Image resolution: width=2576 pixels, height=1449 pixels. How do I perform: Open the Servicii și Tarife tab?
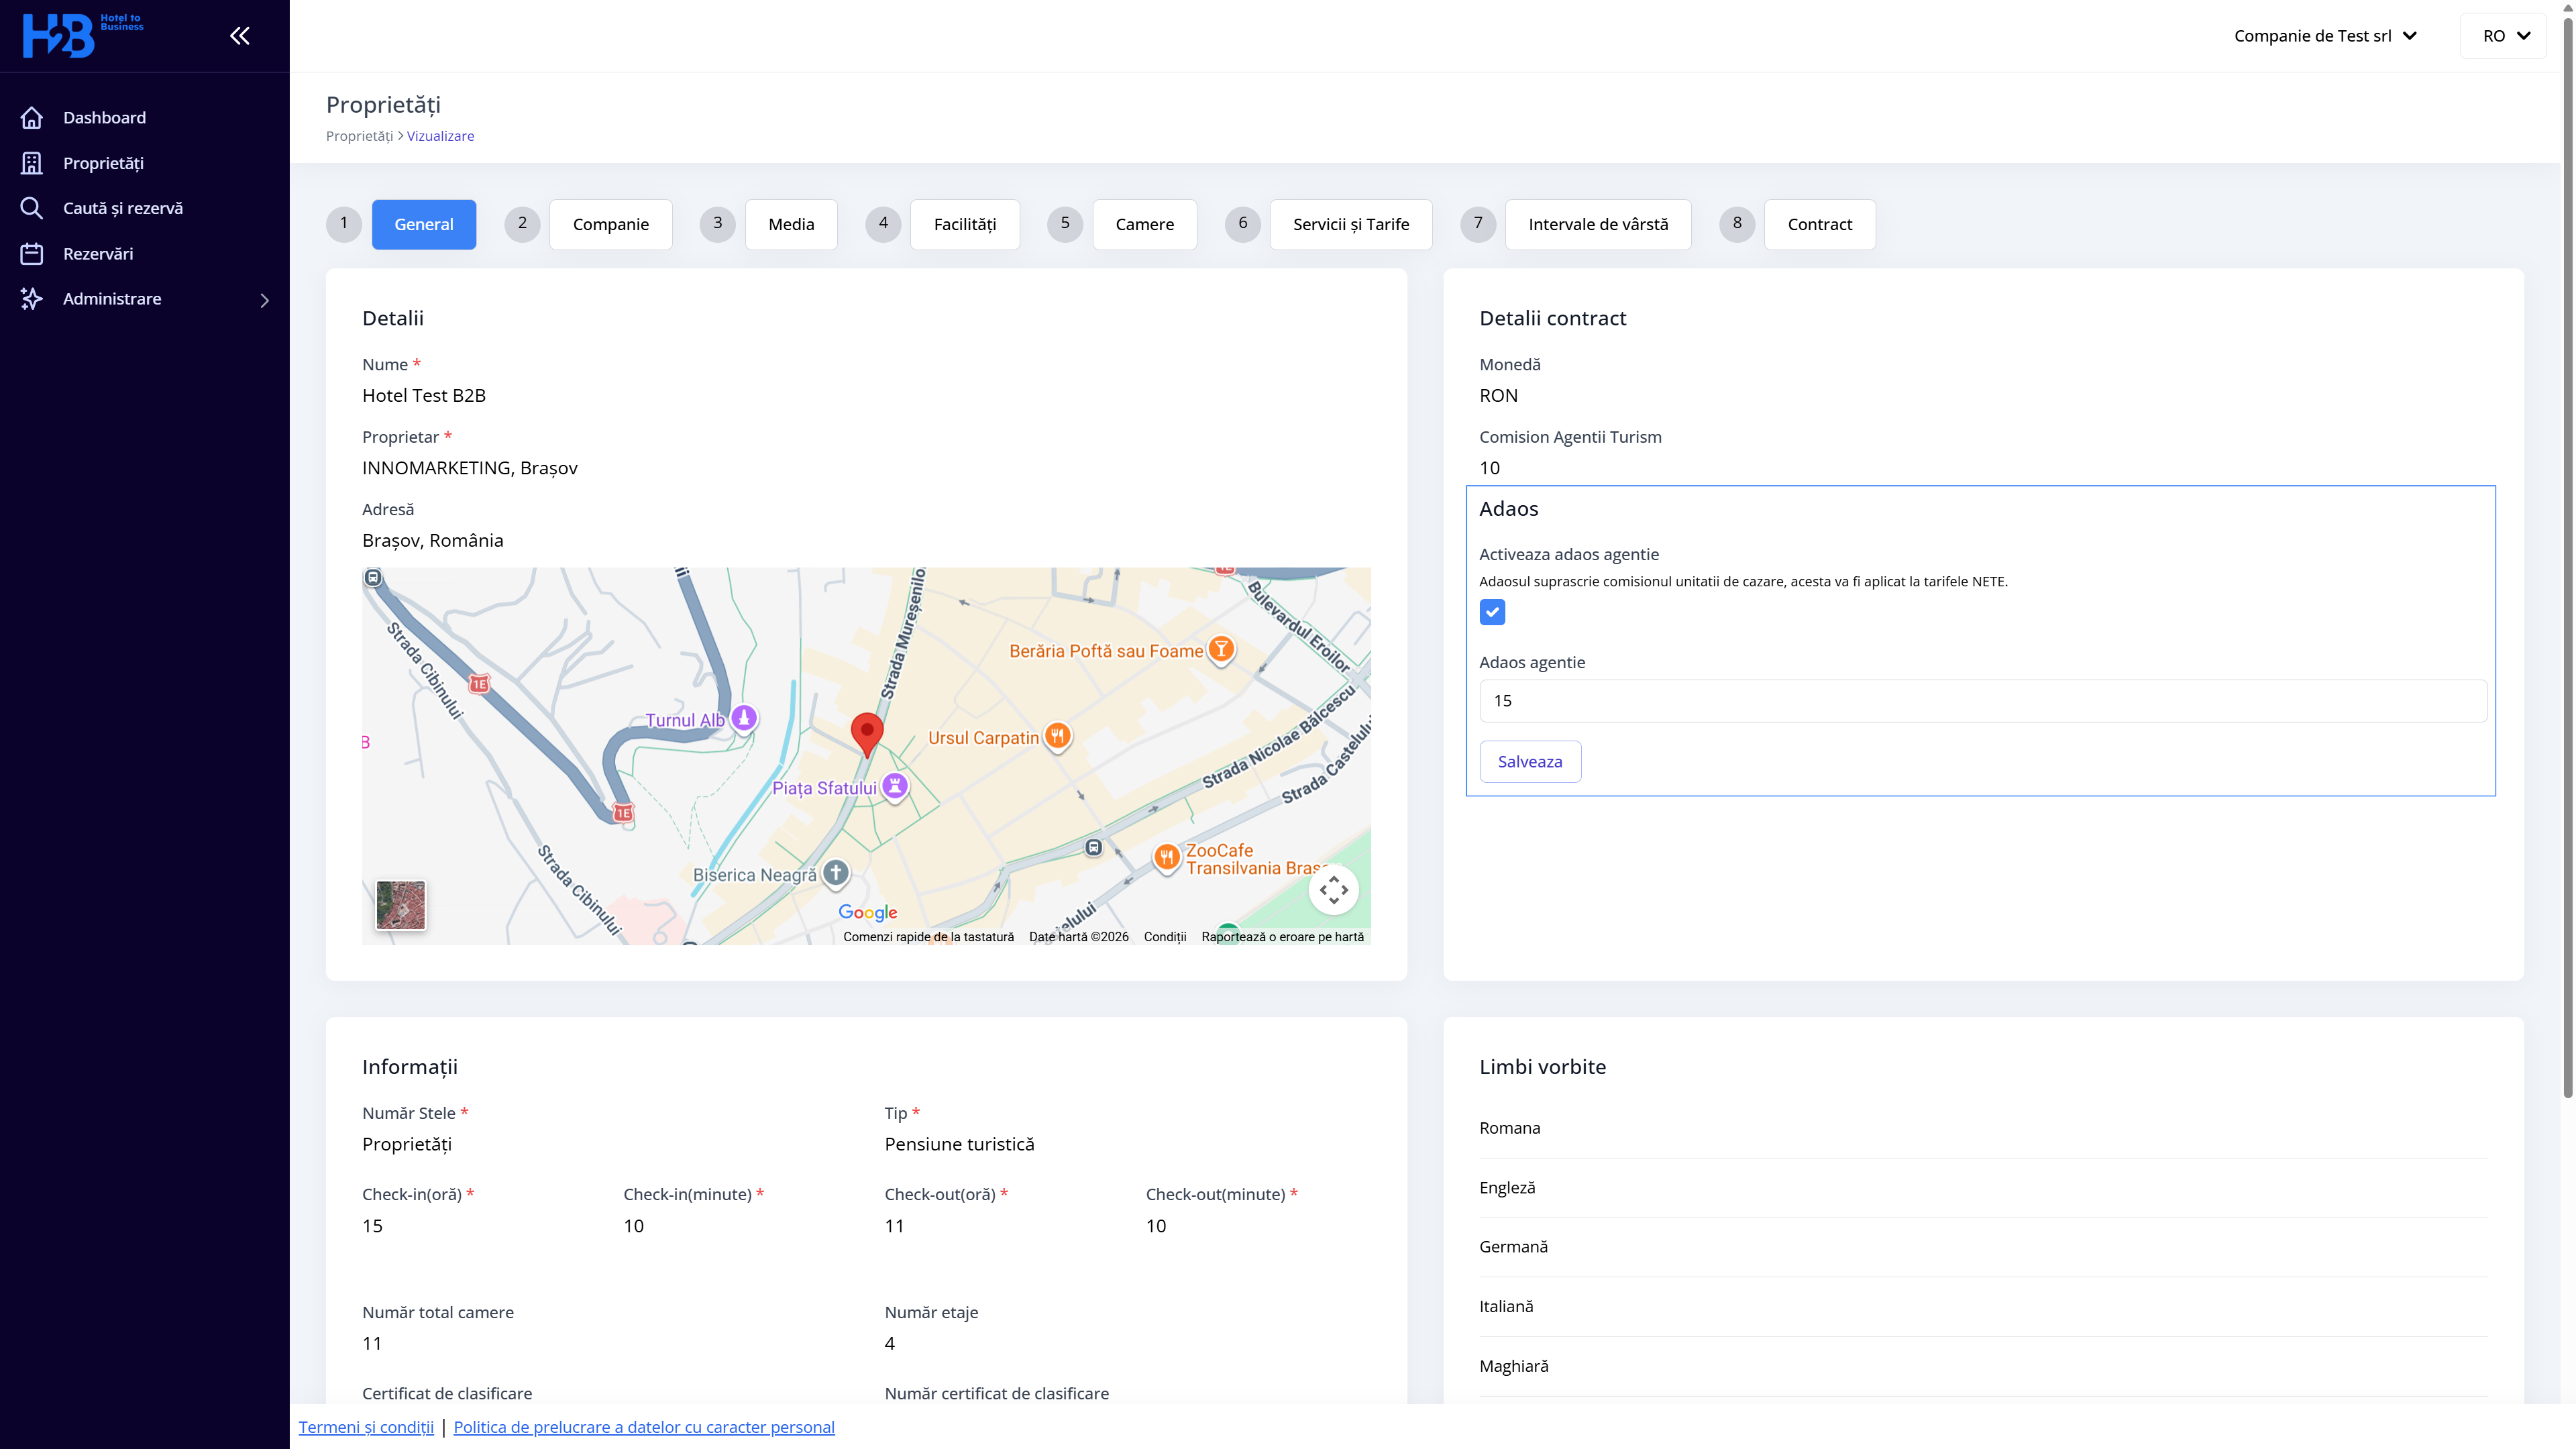point(1350,224)
